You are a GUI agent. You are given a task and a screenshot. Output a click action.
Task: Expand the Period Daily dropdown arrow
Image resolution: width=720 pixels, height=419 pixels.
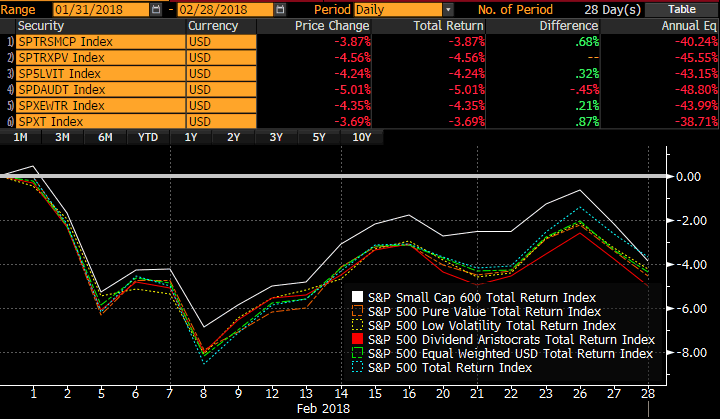pyautogui.click(x=448, y=9)
